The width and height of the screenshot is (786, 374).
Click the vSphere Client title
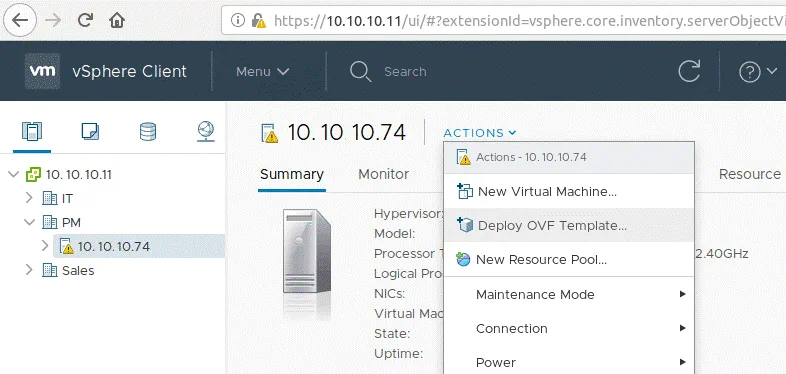129,71
